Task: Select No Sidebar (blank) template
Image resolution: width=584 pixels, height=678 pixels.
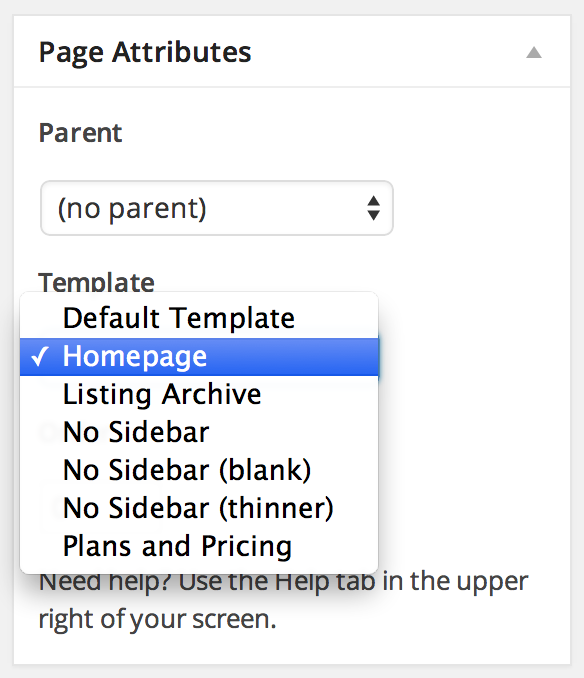Action: pyautogui.click(x=199, y=470)
